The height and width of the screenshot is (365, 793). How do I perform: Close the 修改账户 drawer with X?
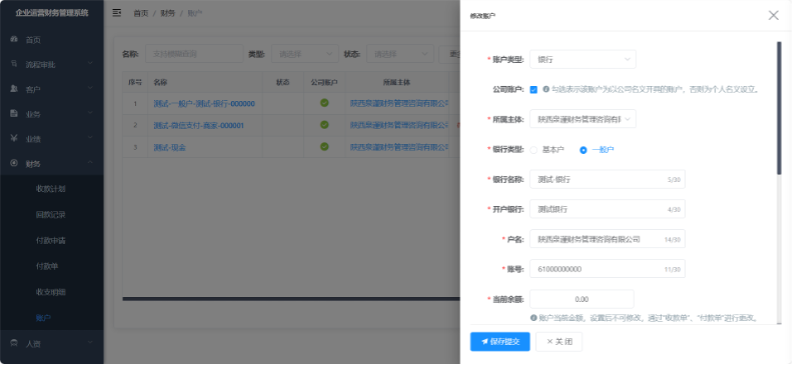(x=773, y=15)
